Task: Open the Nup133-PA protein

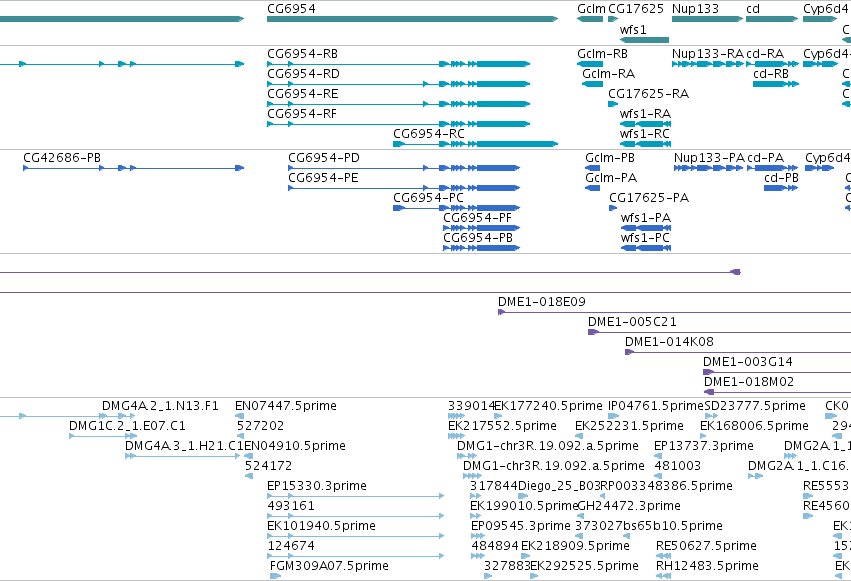Action: [x=709, y=168]
